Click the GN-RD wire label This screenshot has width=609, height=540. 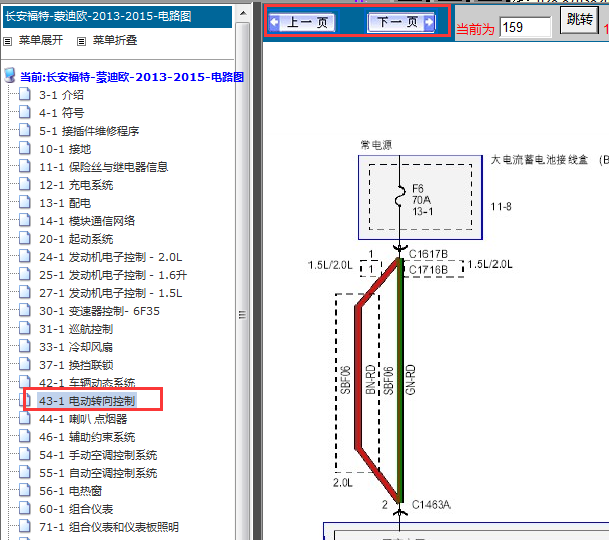[x=411, y=380]
